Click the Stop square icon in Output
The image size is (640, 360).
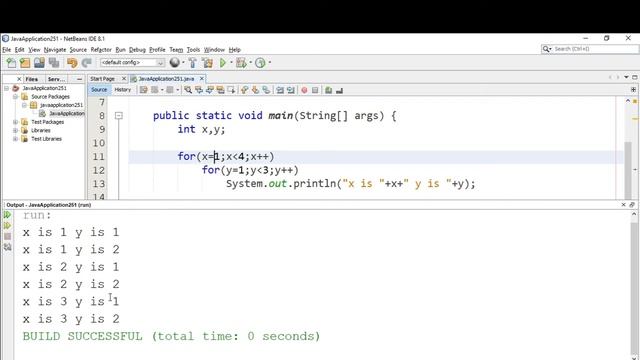click(7, 236)
